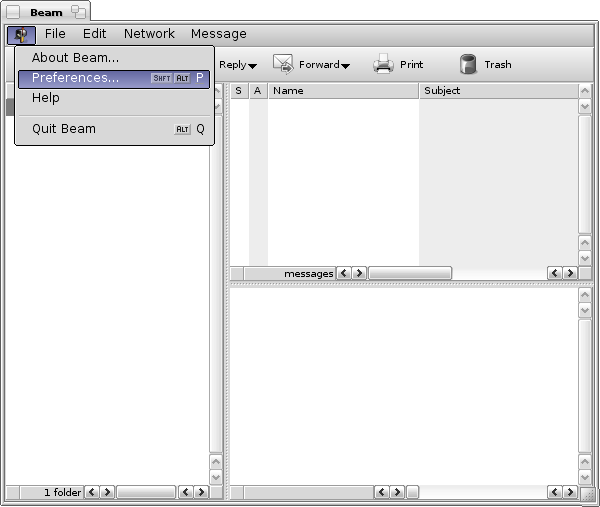Click left scroll arrow beside messages counter

(343, 273)
